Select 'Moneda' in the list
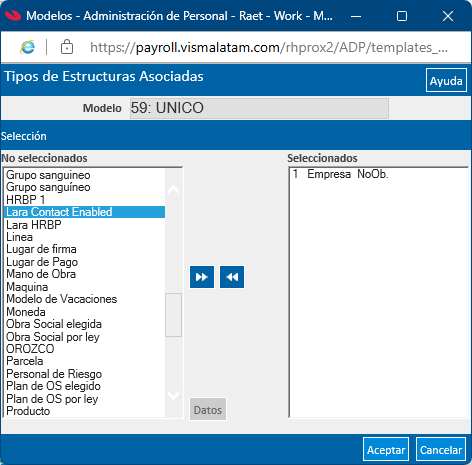Screen dimensions: 472x465 85,312
